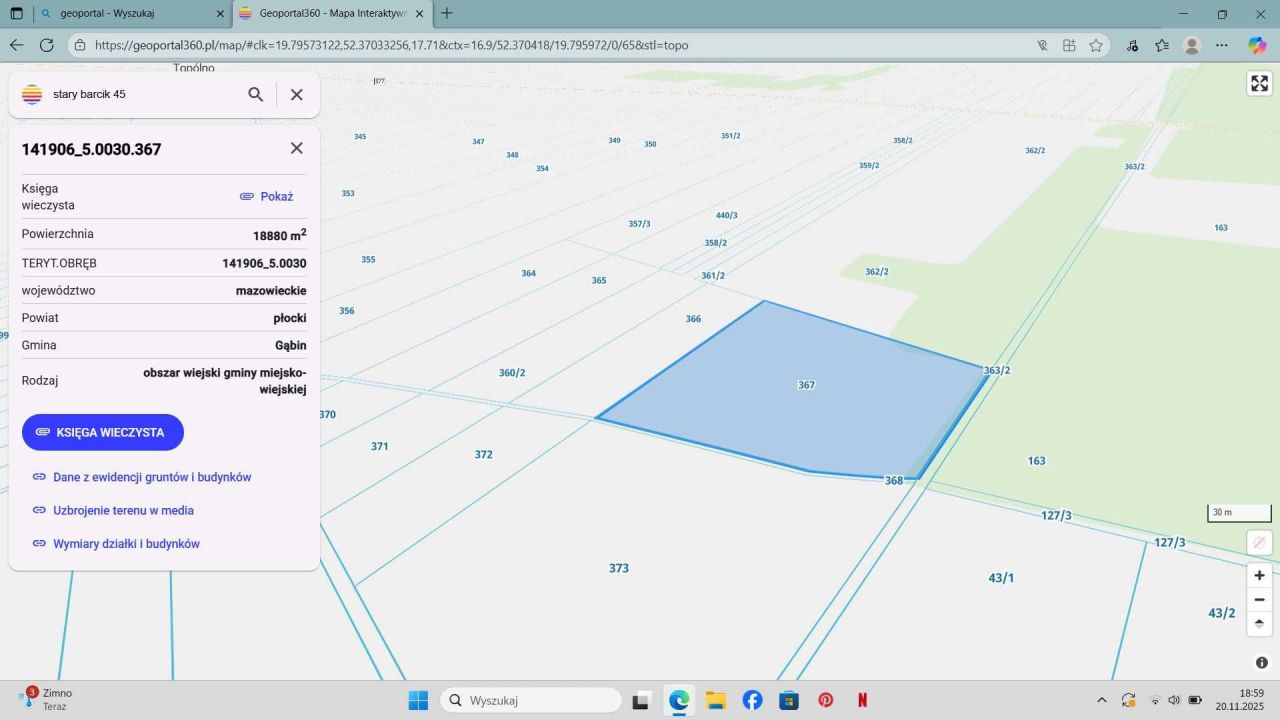Screen dimensions: 1280x720
Task: Open a new browser tab
Action: 447,14
